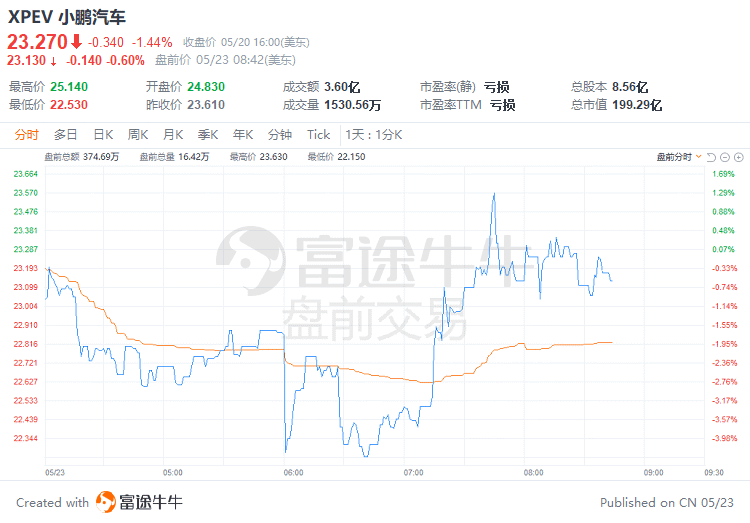Image resolution: width=750 pixels, height=523 pixels.
Task: Click the -0.60% pre-market change
Action: (125, 60)
